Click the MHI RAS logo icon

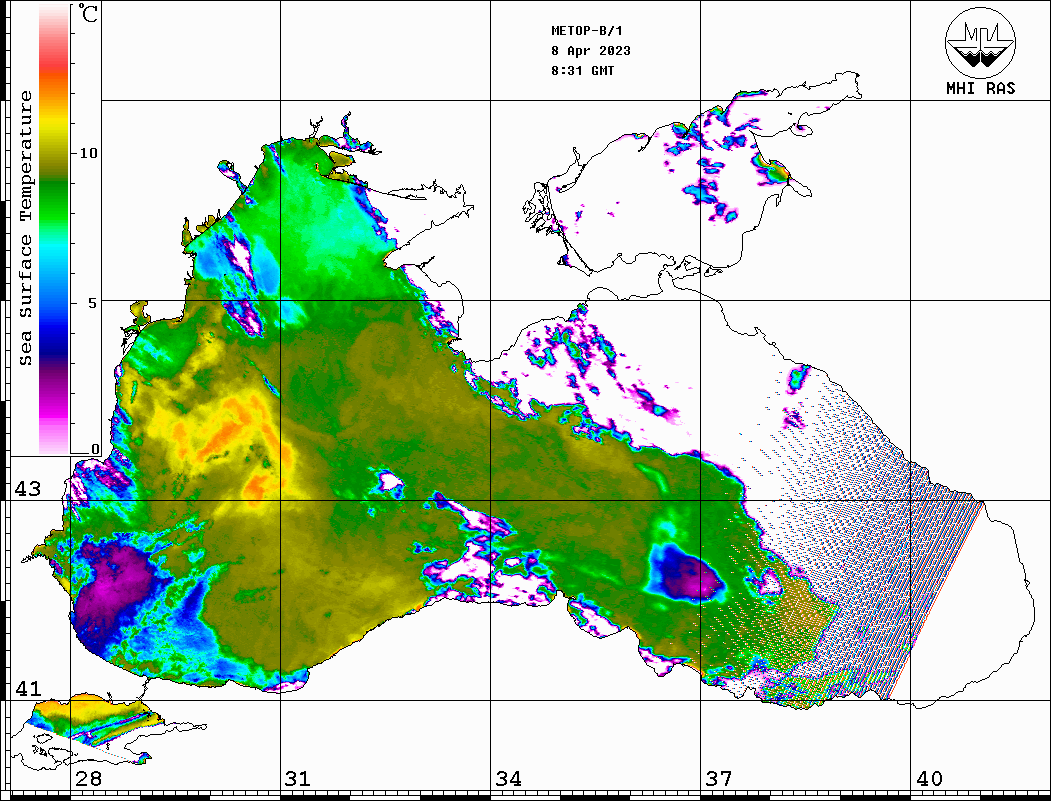[981, 42]
